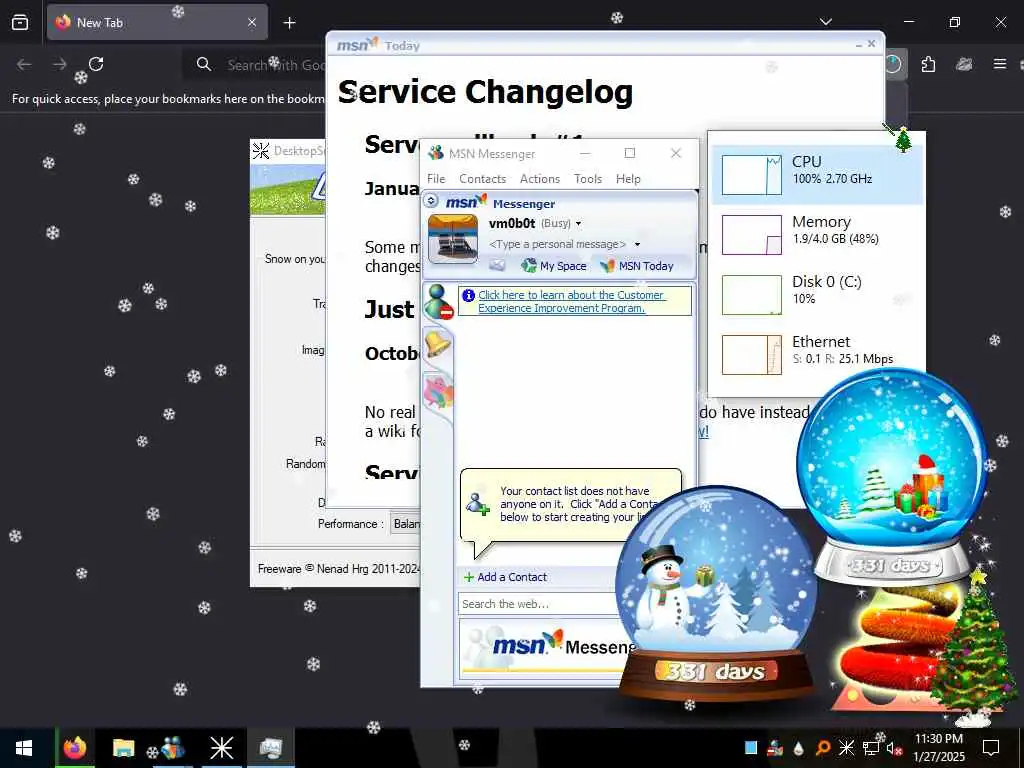This screenshot has height=768, width=1024.
Task: Switch to the DesktopSnow snowflake taskbar button
Action: 221,748
